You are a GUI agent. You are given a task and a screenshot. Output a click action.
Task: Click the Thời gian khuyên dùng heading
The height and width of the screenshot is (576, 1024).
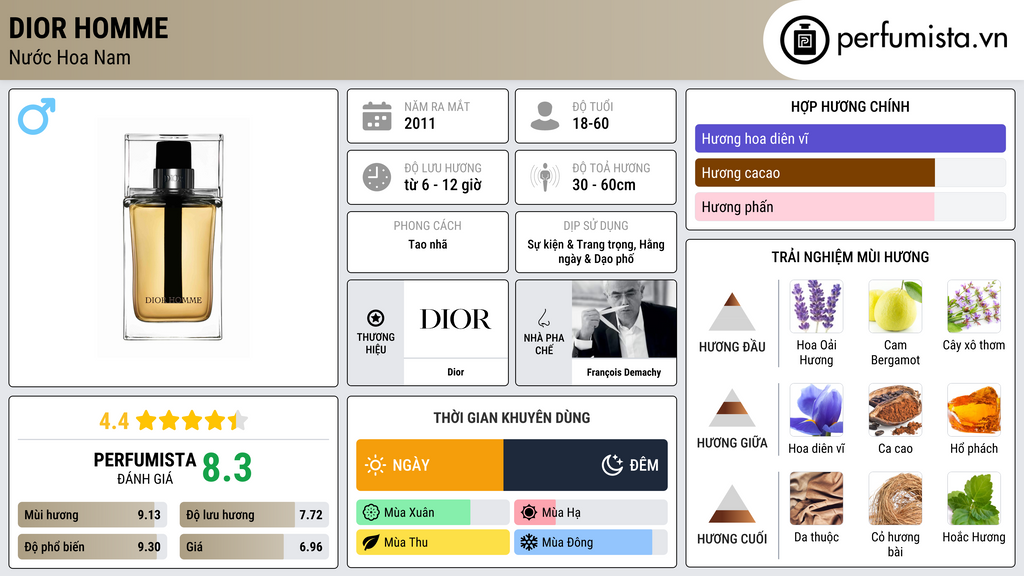click(x=512, y=418)
